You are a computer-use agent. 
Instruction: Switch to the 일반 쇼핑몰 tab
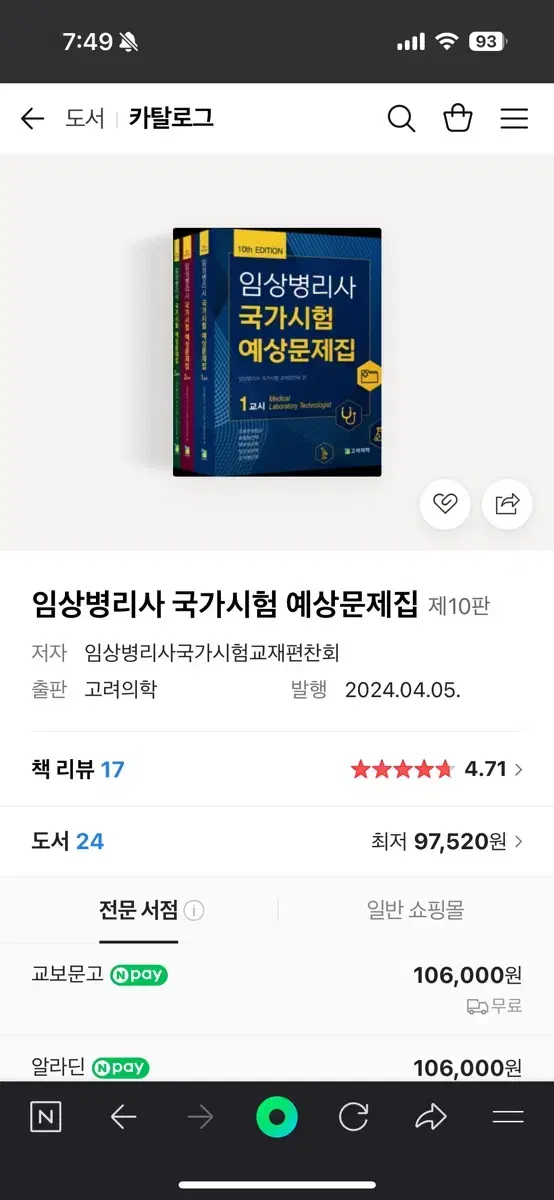coord(415,910)
